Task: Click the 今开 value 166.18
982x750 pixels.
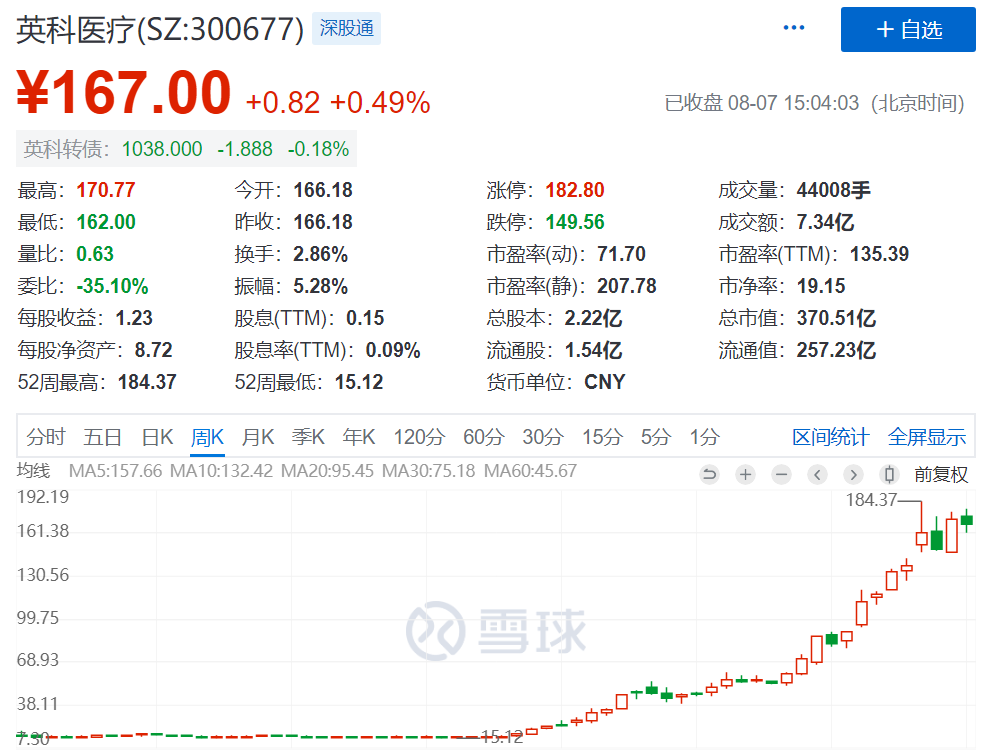Action: (x=323, y=190)
